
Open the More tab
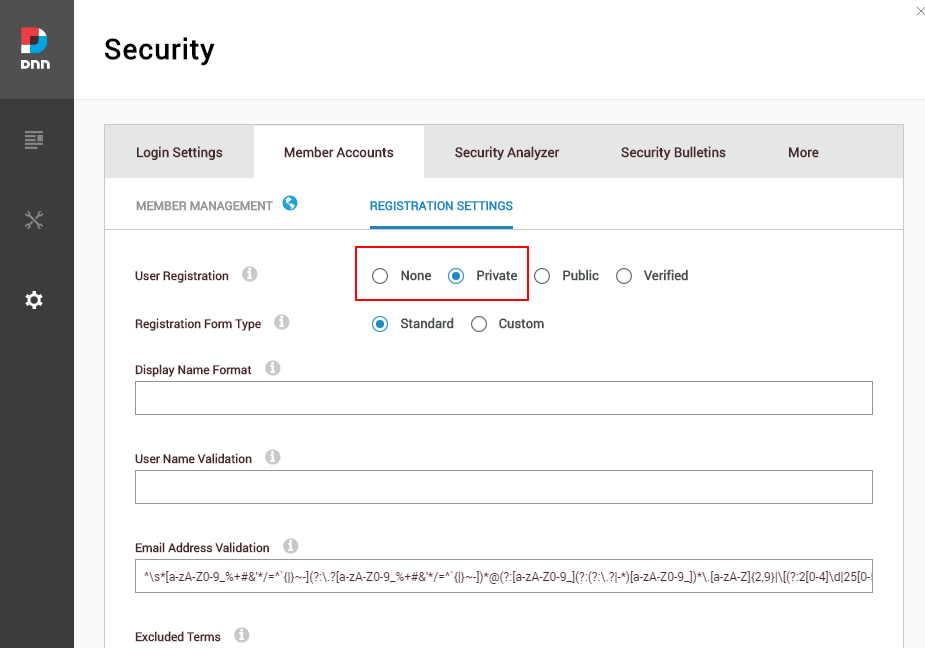803,152
